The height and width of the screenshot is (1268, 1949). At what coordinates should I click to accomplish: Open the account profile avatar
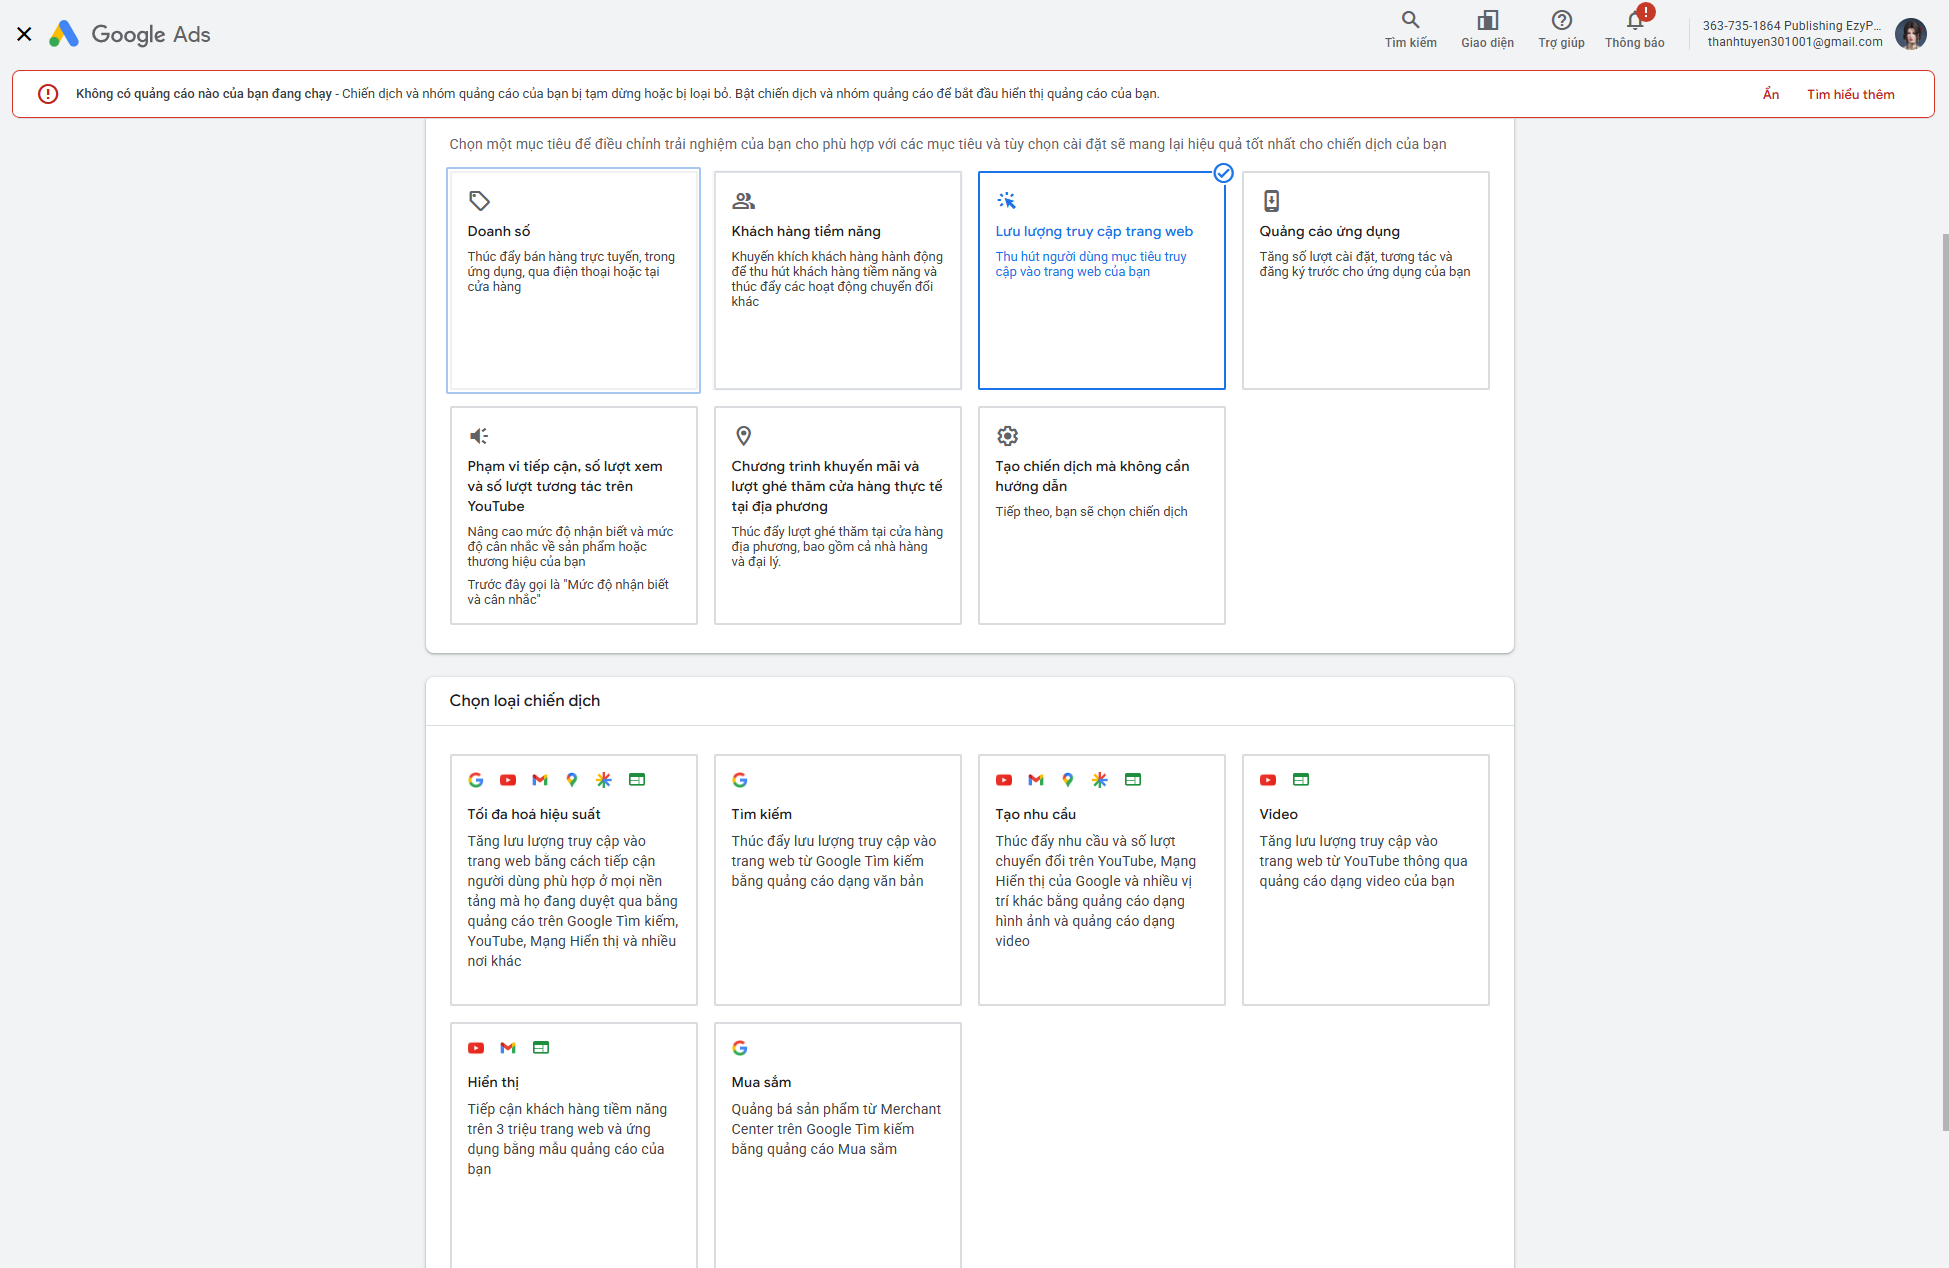(1910, 34)
